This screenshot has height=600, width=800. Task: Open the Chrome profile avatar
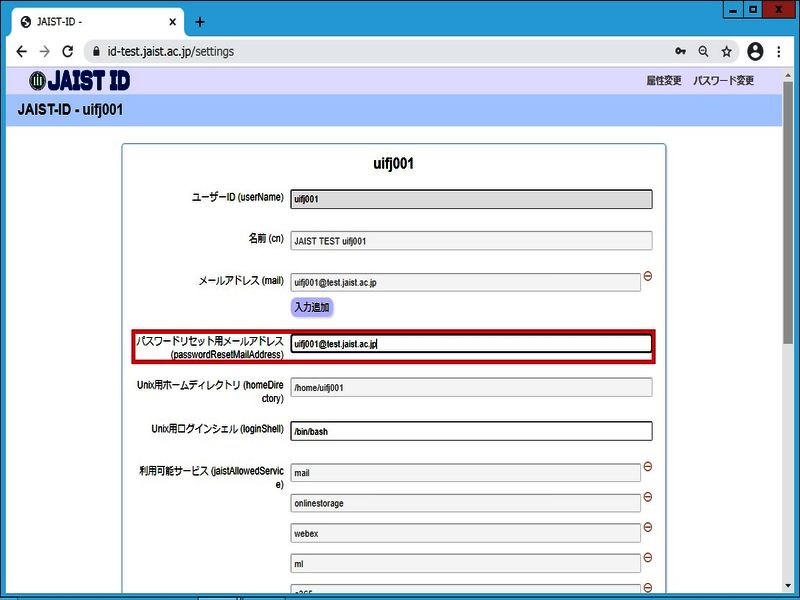click(755, 51)
